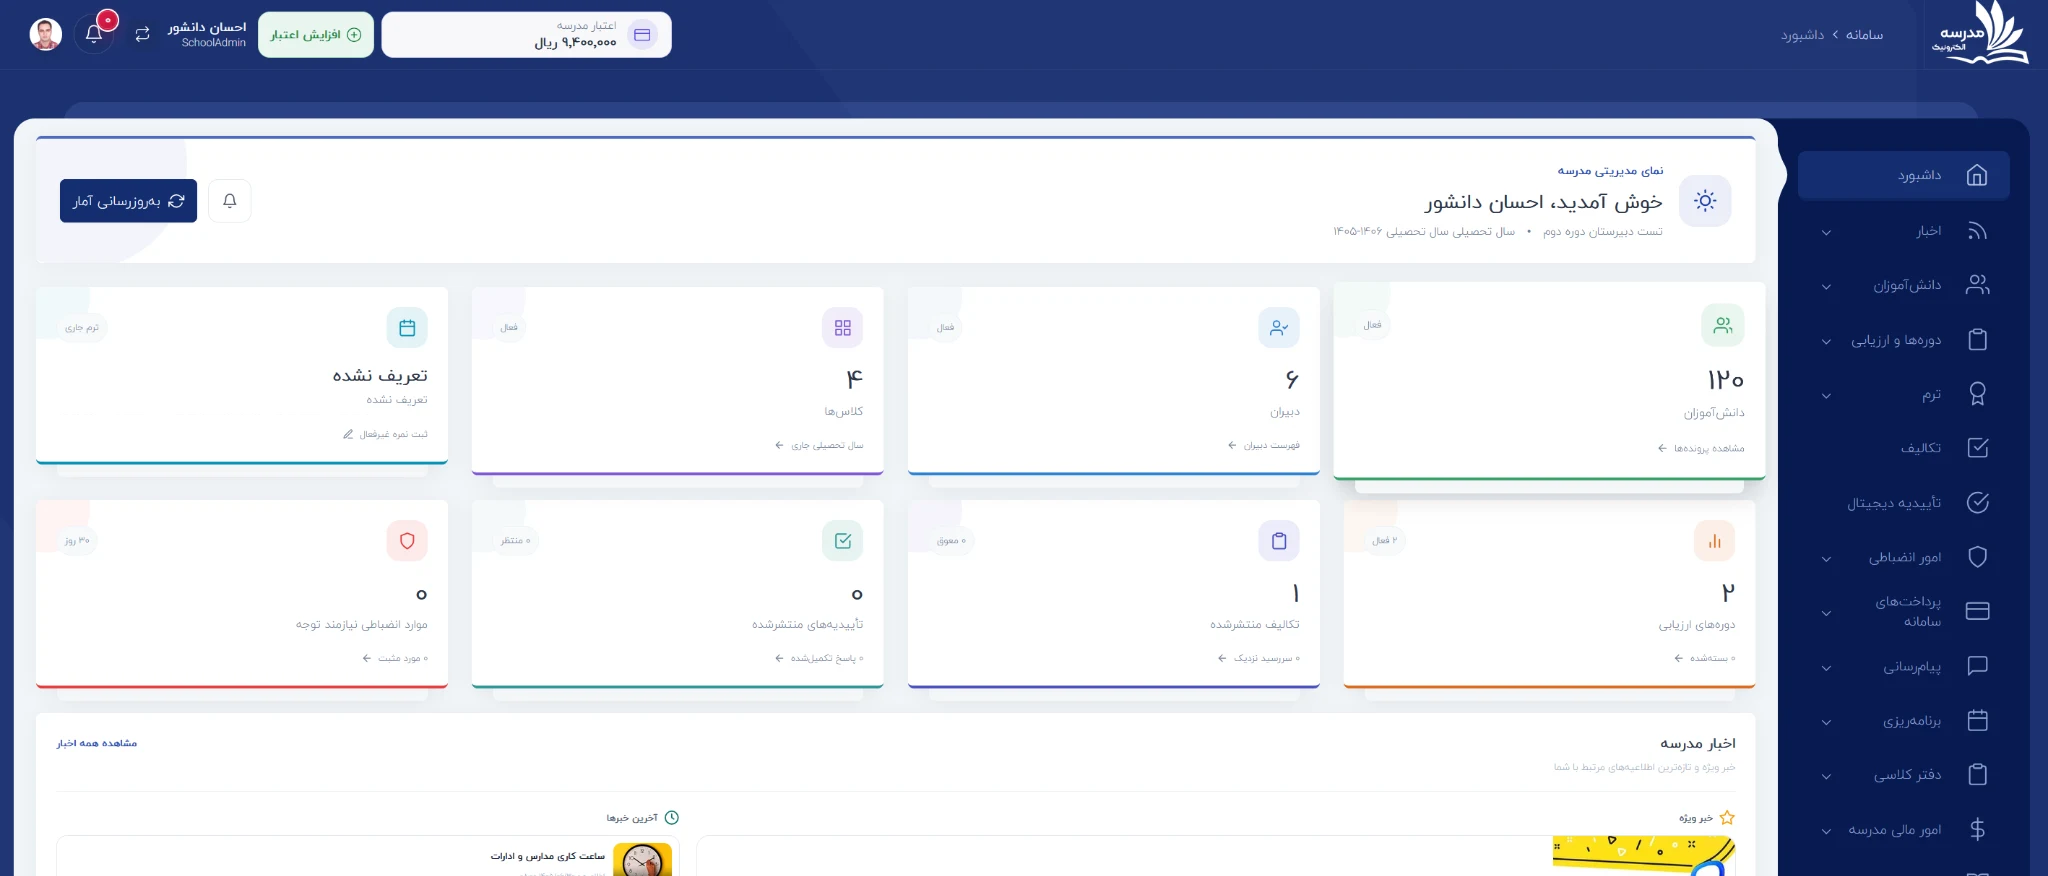Expand the برنامه‌ریزی sidebar chevron
This screenshot has height=876, width=2048.
1826,722
